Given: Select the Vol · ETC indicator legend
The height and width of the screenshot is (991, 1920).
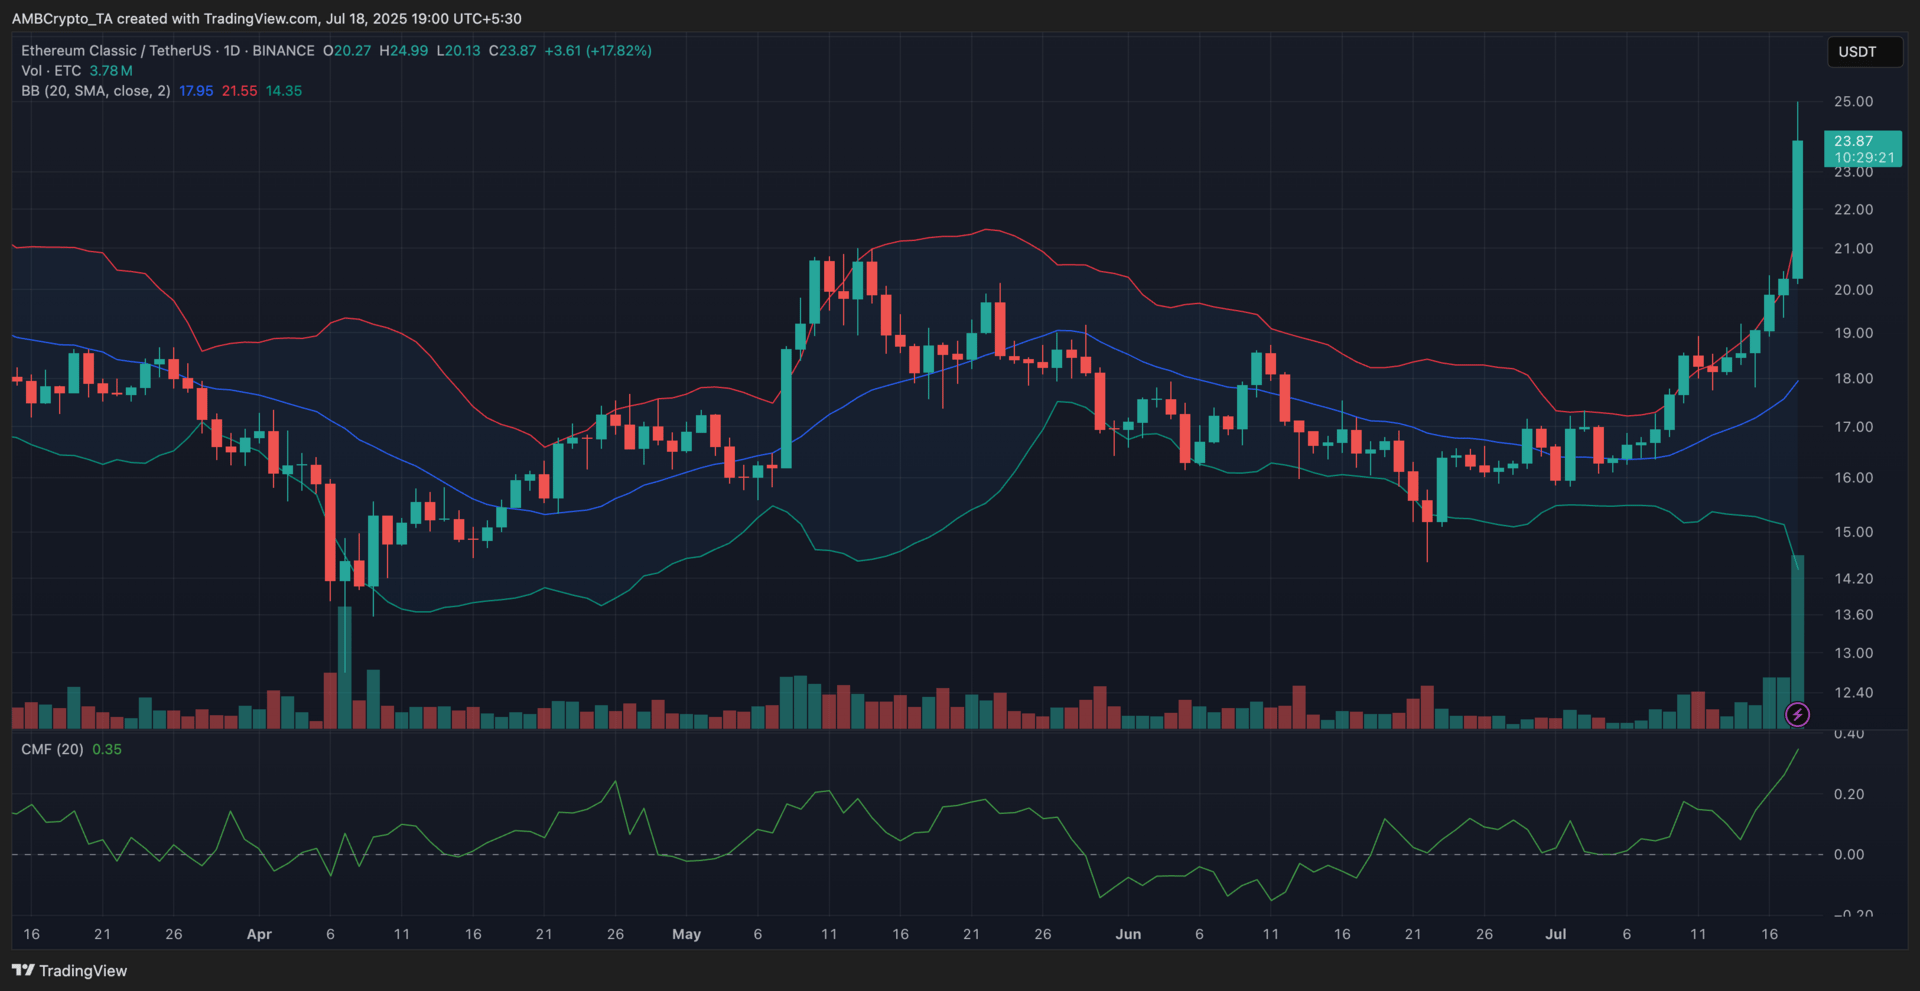Looking at the screenshot, I should coord(51,71).
